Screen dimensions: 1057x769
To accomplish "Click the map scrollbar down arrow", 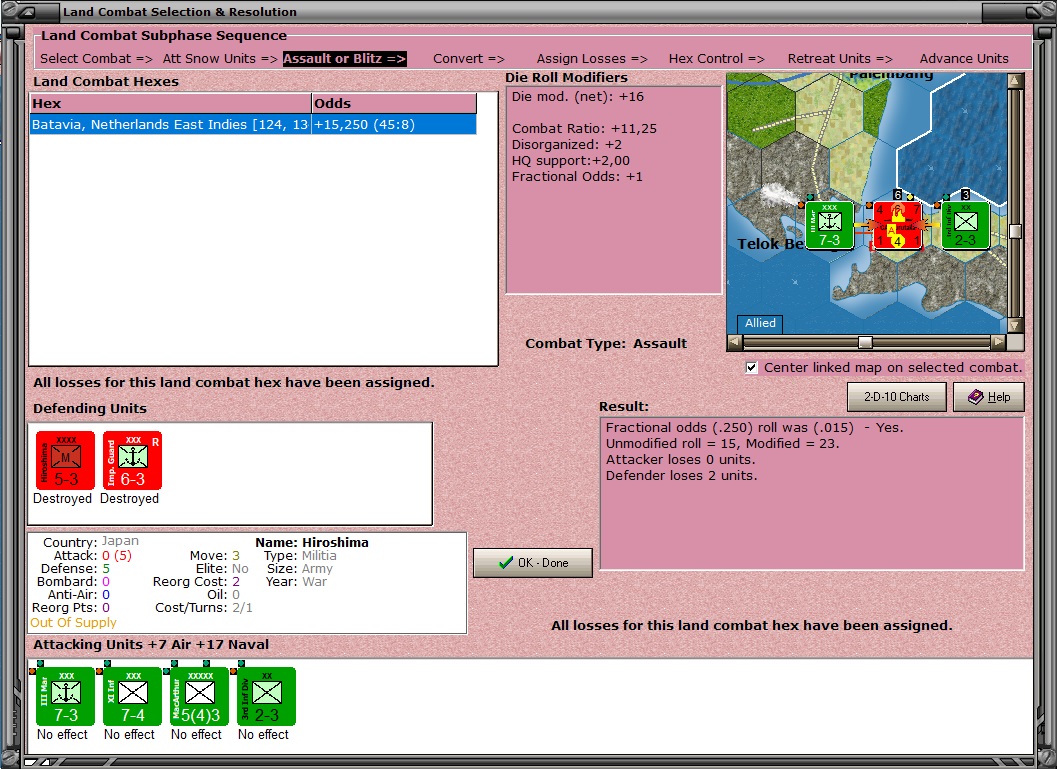I will (1015, 325).
